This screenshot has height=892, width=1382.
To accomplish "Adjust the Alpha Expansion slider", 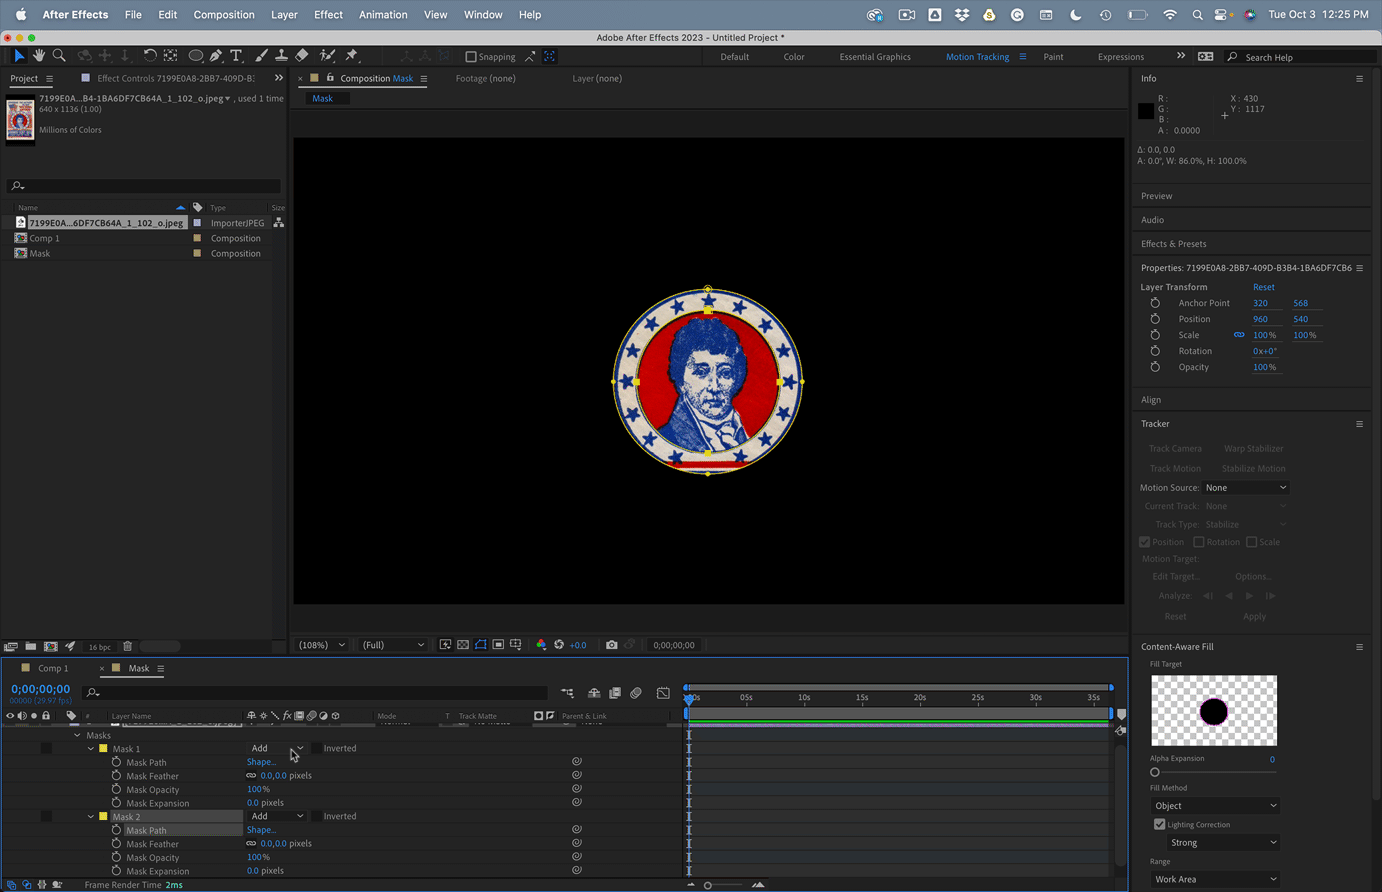I will pos(1155,772).
